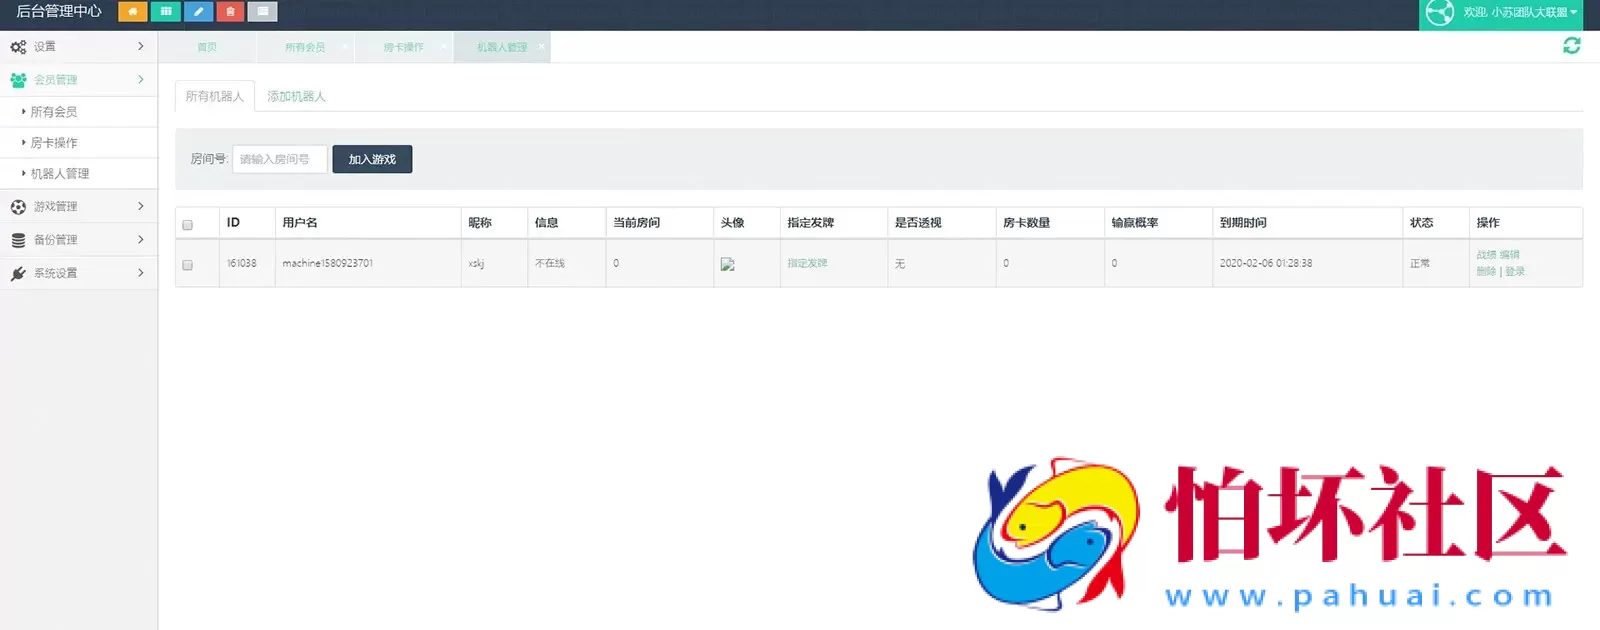
Task: Close the 房卡操作 tab
Action: tap(444, 47)
